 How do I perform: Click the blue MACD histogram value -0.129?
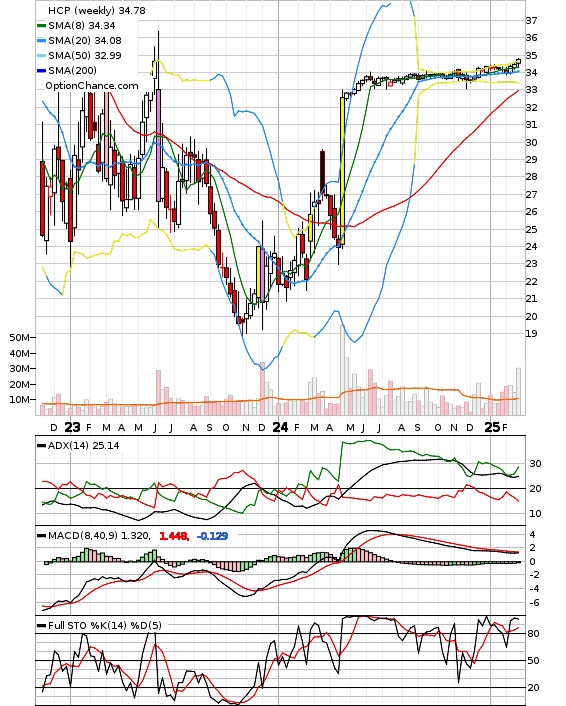213,536
